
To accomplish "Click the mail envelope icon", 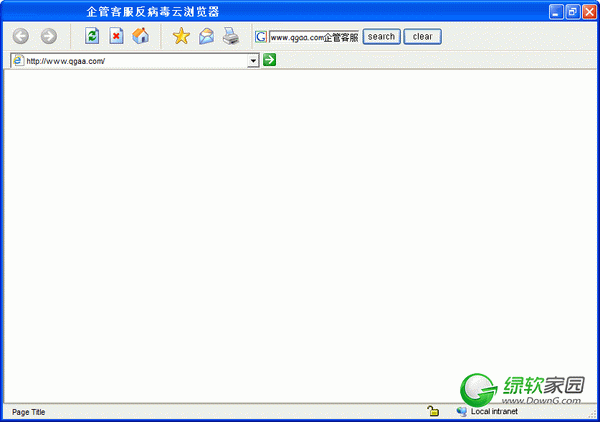I will [x=206, y=36].
